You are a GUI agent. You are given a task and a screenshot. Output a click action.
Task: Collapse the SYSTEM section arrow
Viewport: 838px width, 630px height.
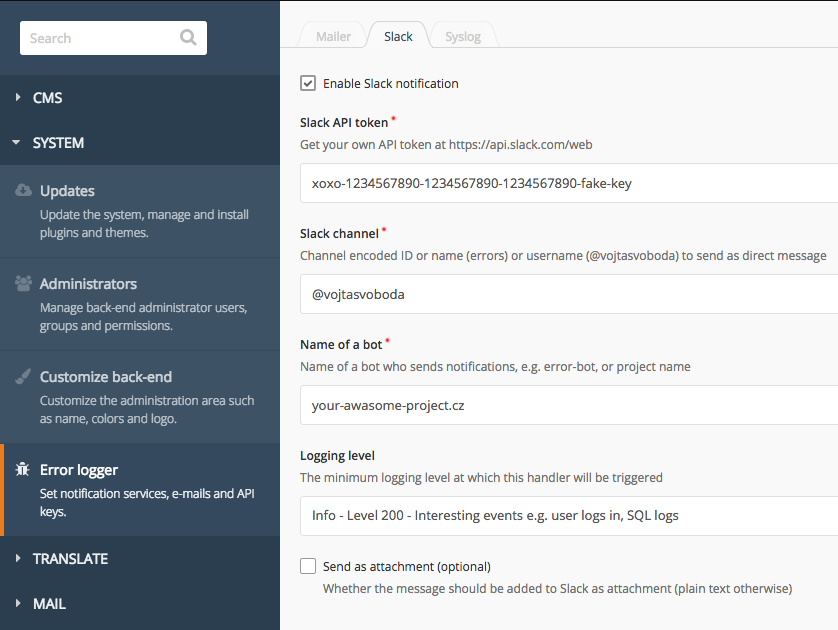click(x=16, y=143)
